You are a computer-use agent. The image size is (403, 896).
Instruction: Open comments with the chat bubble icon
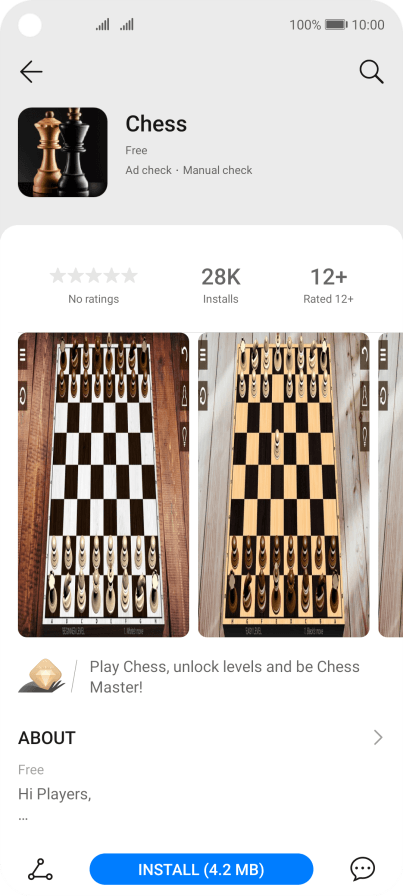pos(362,870)
